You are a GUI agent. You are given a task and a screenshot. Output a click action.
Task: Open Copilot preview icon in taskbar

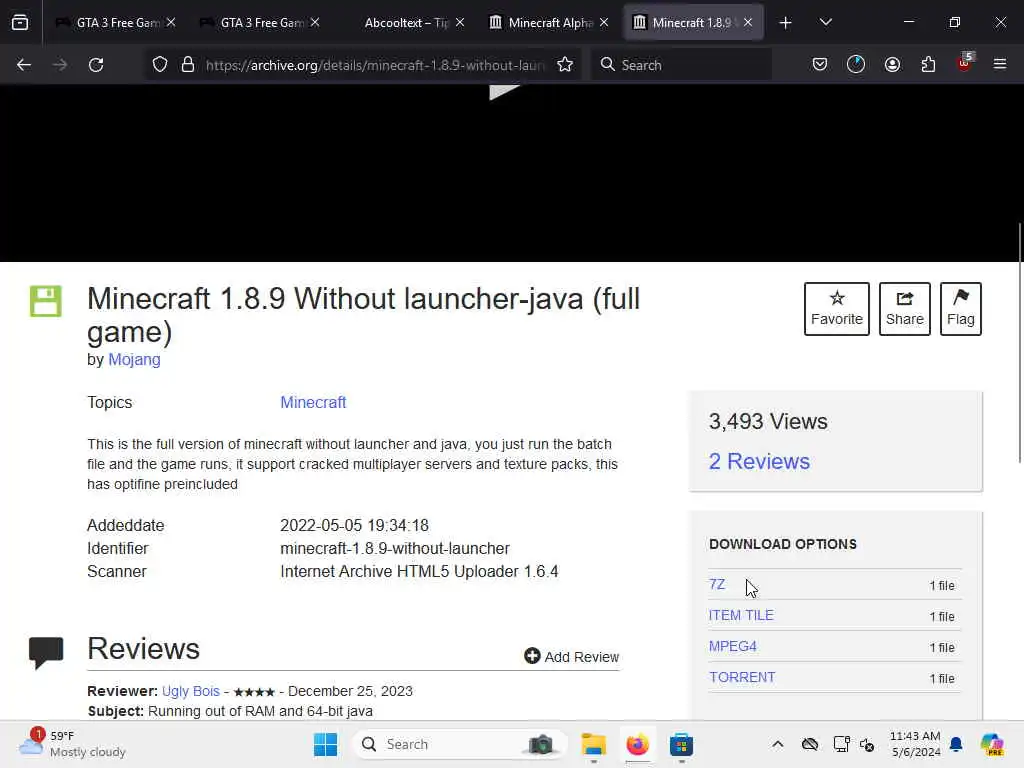(x=991, y=744)
